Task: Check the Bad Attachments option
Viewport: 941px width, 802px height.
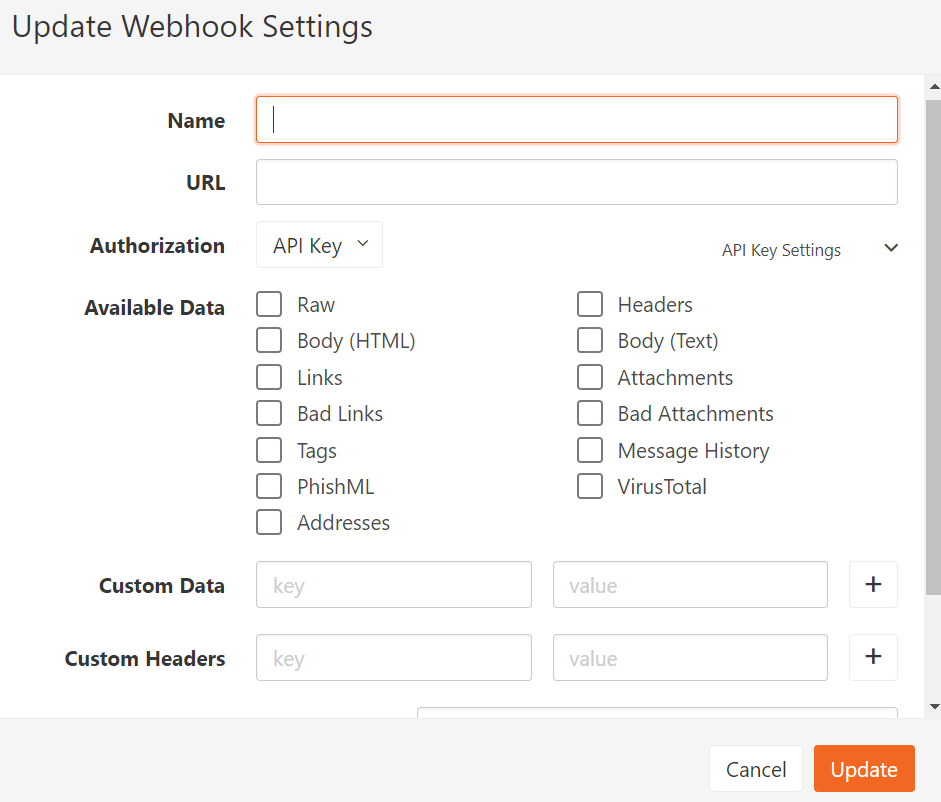Action: 590,413
